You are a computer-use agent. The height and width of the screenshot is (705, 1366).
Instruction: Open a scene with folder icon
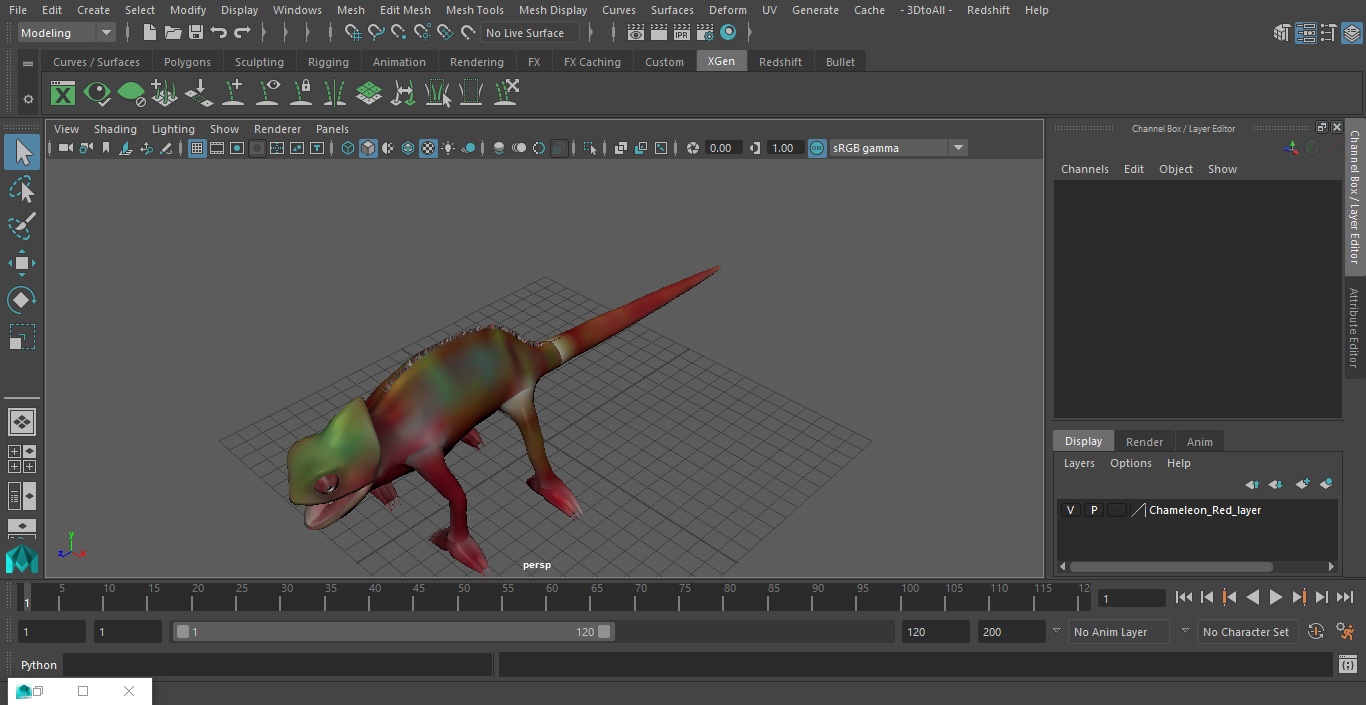coord(172,33)
